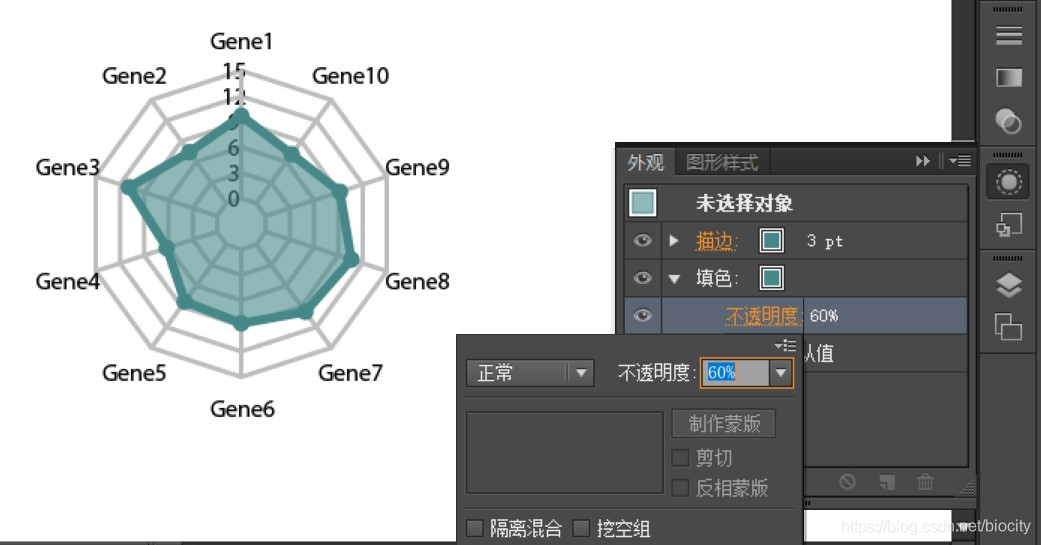This screenshot has height=545, width=1041.
Task: Click the Appearance panel icon in dock
Action: (x=1009, y=182)
